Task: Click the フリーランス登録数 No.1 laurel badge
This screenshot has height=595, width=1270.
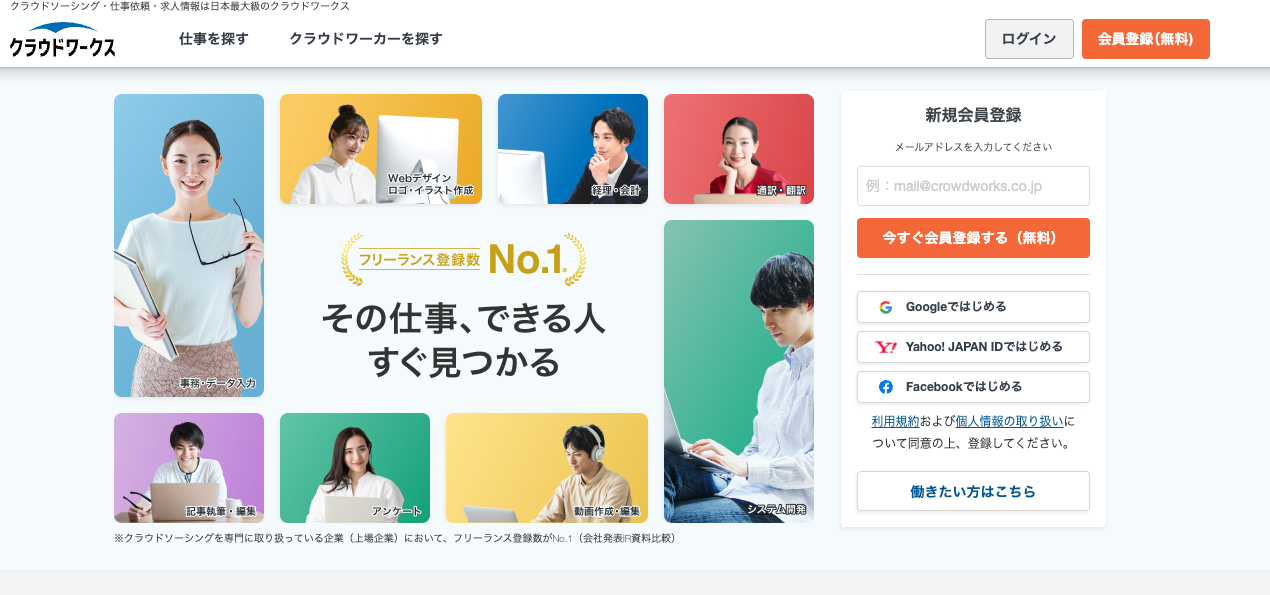Action: coord(464,260)
